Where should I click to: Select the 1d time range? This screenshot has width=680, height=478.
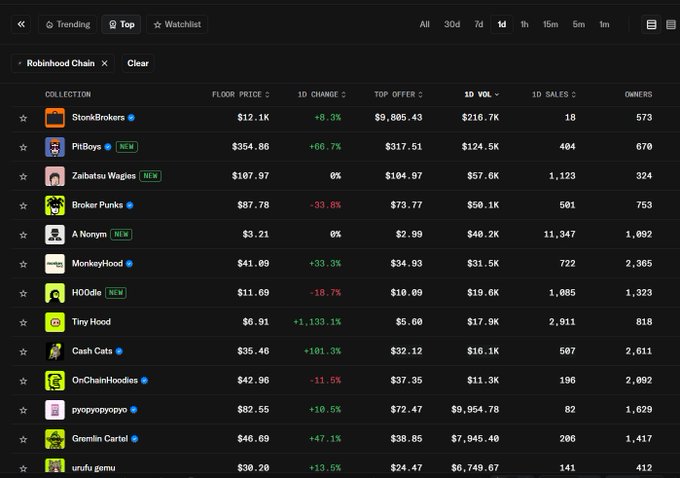click(502, 24)
